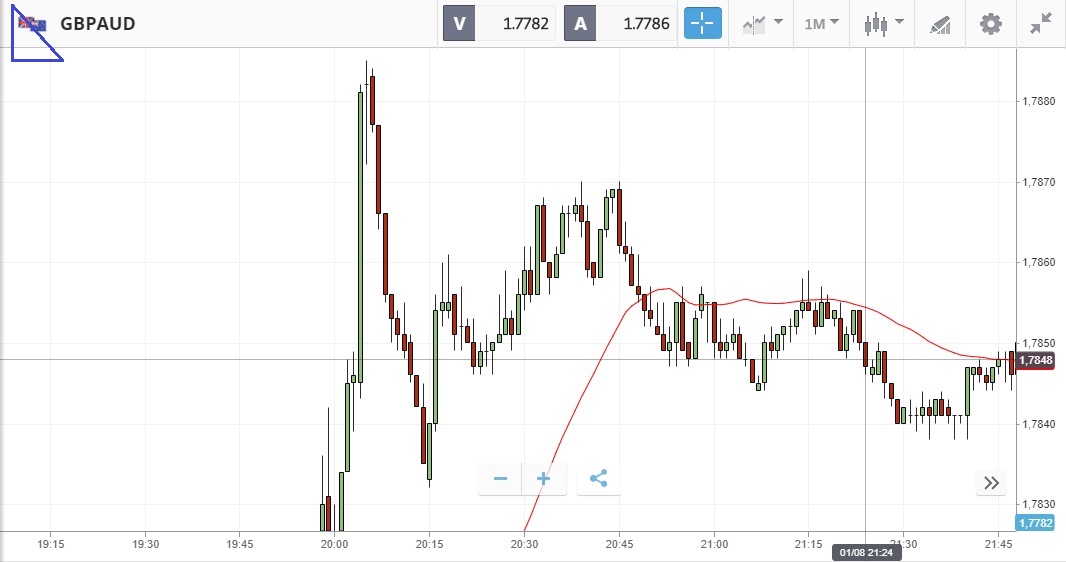Expand the 1M timeframe dropdown
The width and height of the screenshot is (1066, 562).
click(822, 23)
